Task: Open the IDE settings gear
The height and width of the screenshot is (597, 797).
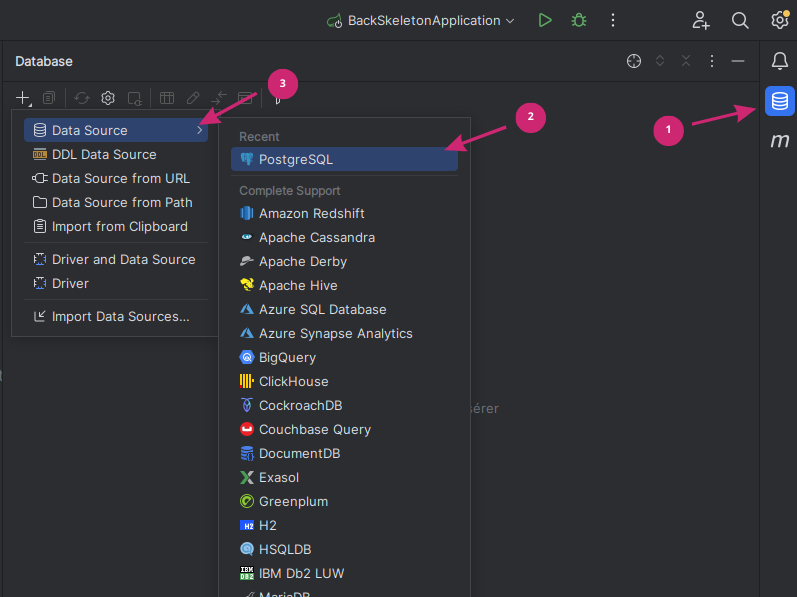Action: click(779, 20)
